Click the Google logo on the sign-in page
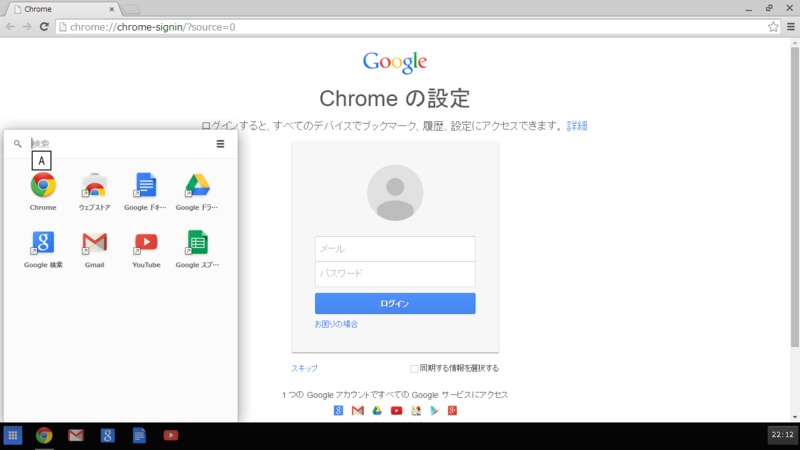Viewport: 800px width, 450px height. tap(395, 62)
